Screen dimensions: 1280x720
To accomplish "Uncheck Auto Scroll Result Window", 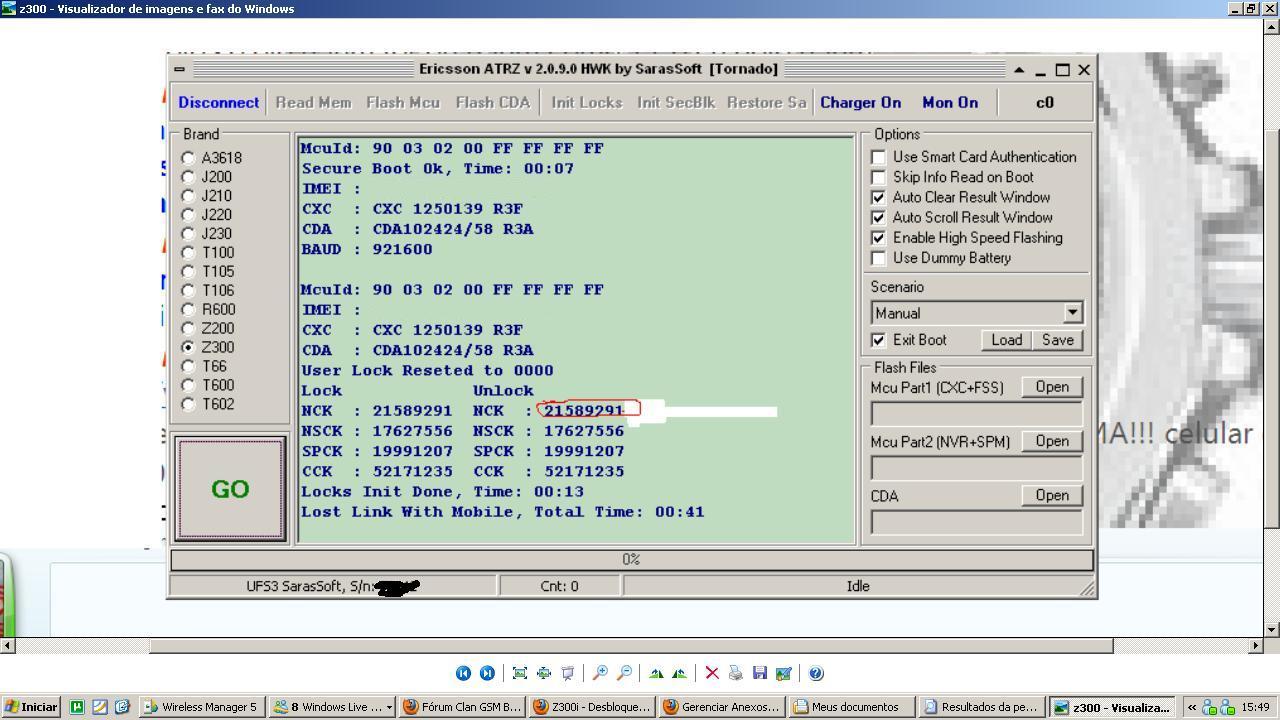I will click(x=878, y=217).
